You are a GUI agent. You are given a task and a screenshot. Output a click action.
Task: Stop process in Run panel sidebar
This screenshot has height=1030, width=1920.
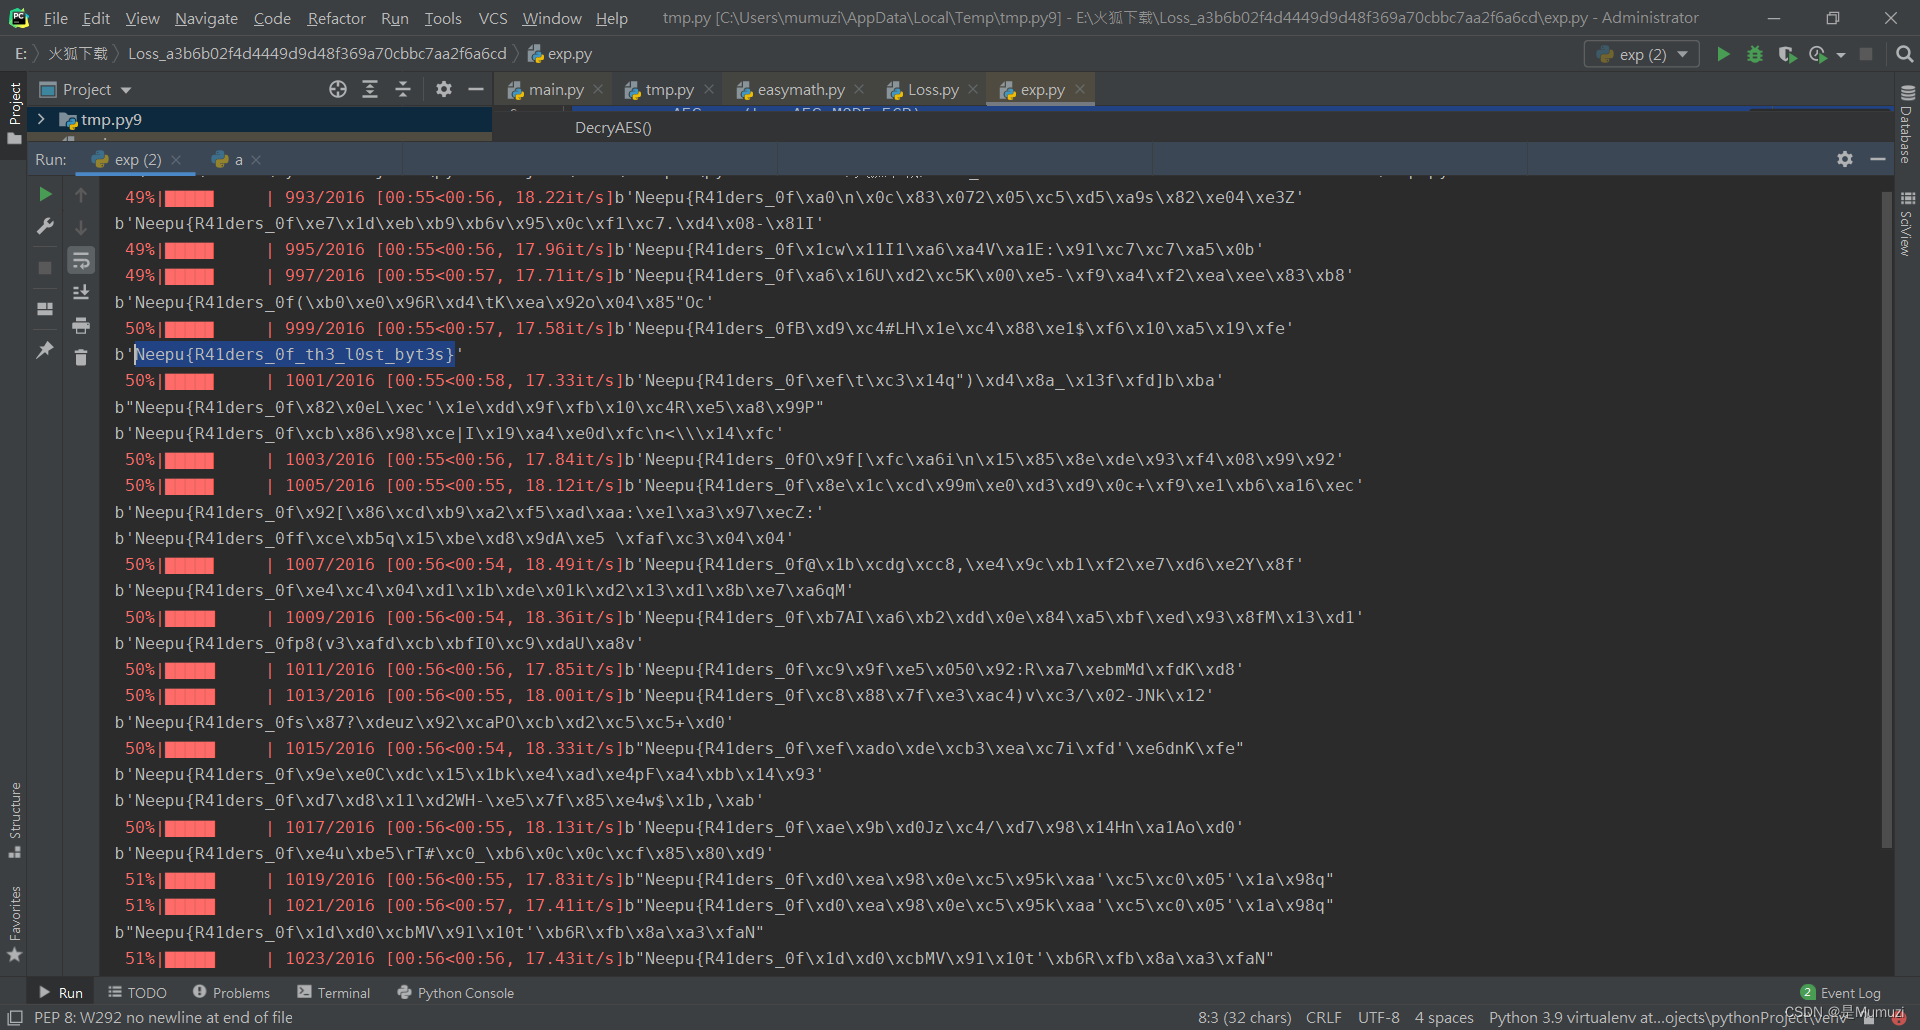[x=45, y=267]
